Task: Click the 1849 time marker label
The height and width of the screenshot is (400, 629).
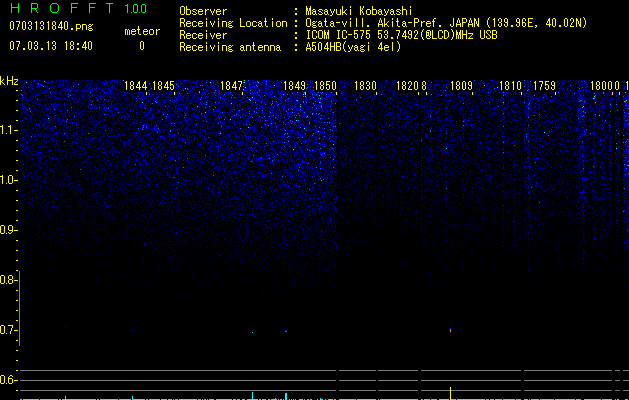Action: 294,86
